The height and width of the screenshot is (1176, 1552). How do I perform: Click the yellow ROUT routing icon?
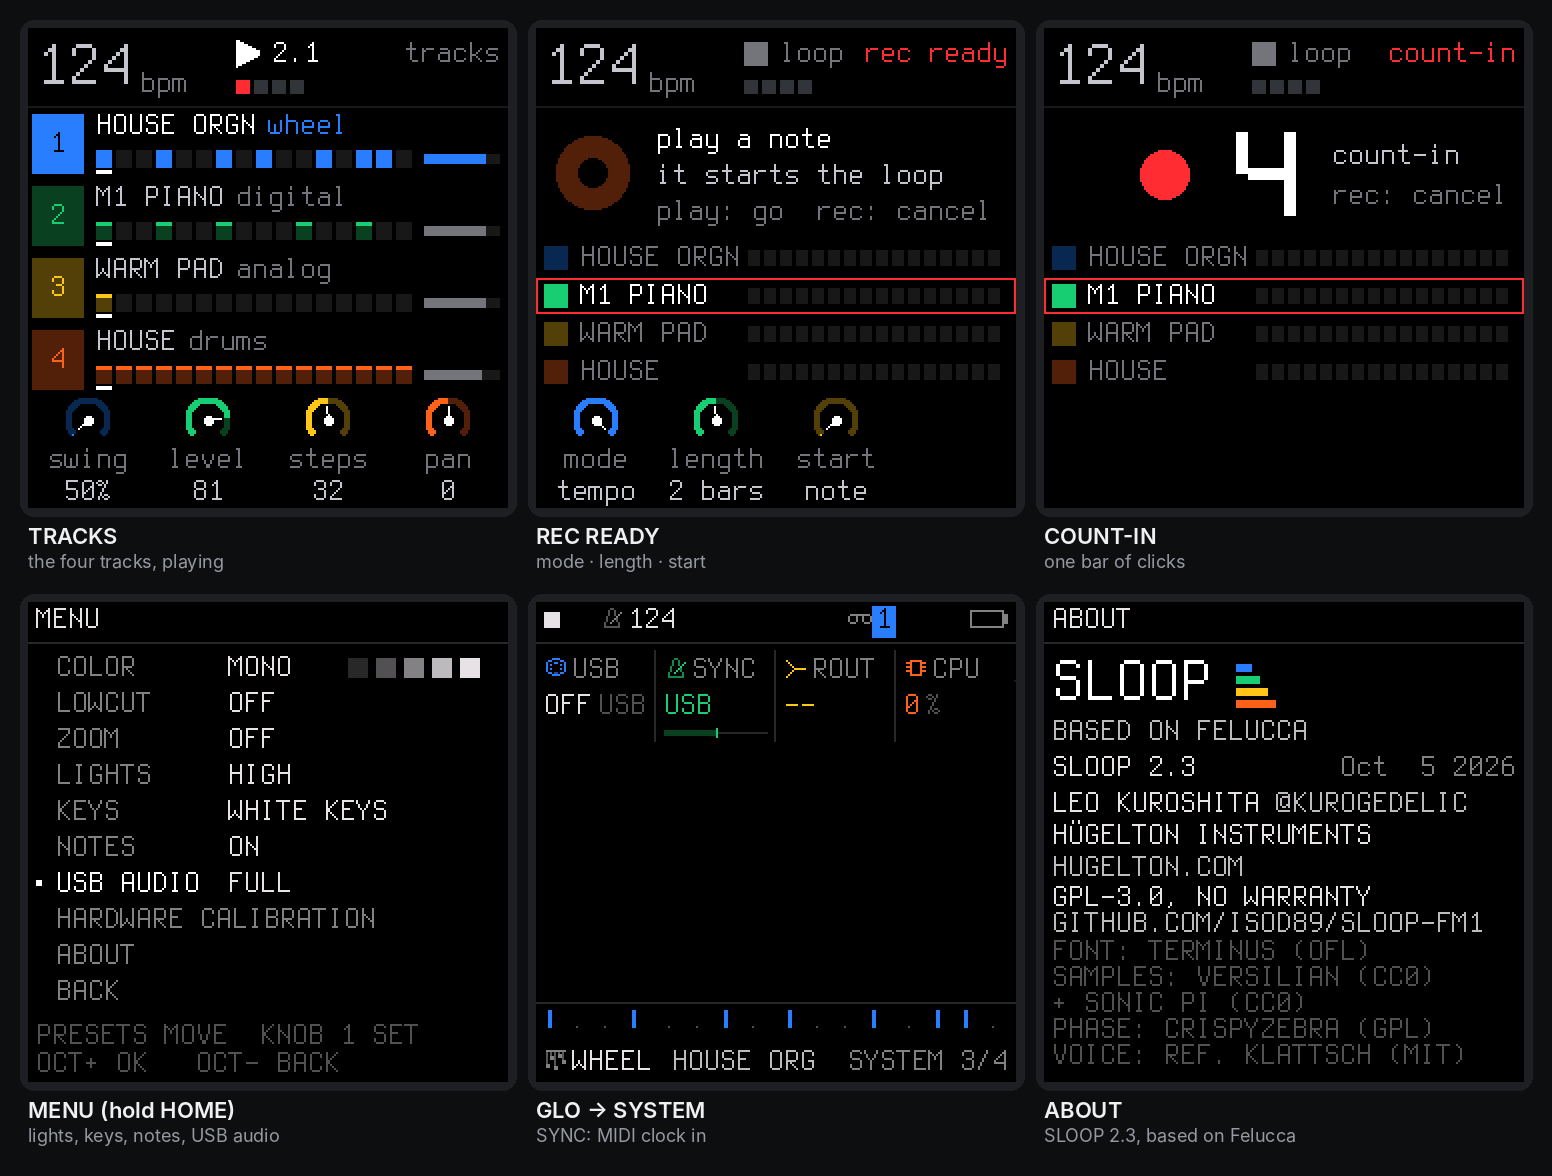coord(796,667)
